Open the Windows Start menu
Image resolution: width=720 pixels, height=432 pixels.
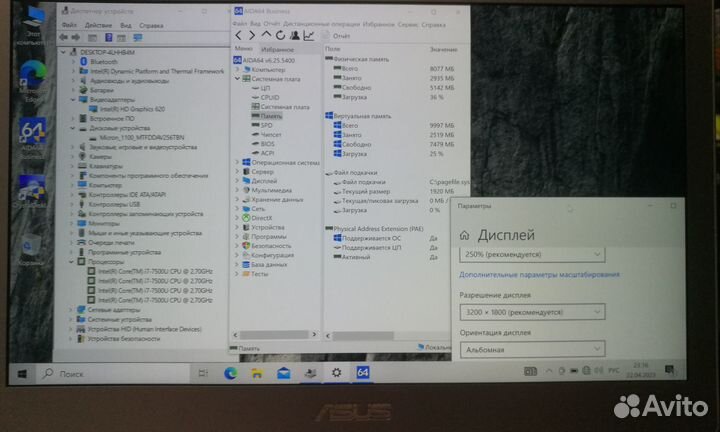pos(22,374)
